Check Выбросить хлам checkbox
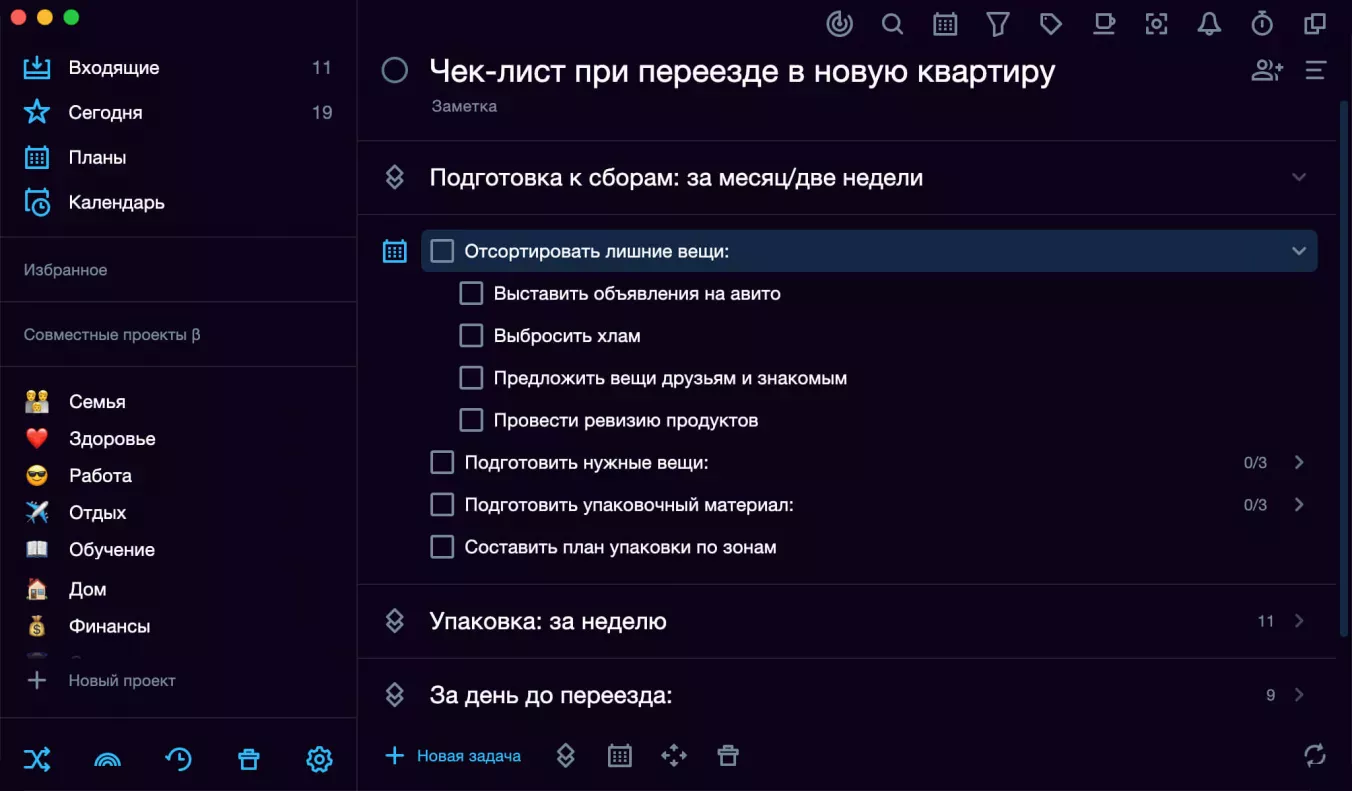Viewport: 1352px width, 791px height. [x=471, y=335]
